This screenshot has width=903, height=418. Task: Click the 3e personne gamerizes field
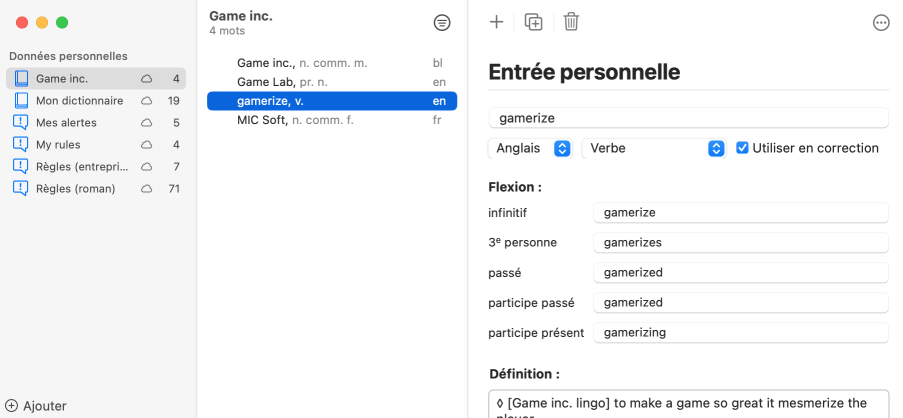(x=741, y=242)
